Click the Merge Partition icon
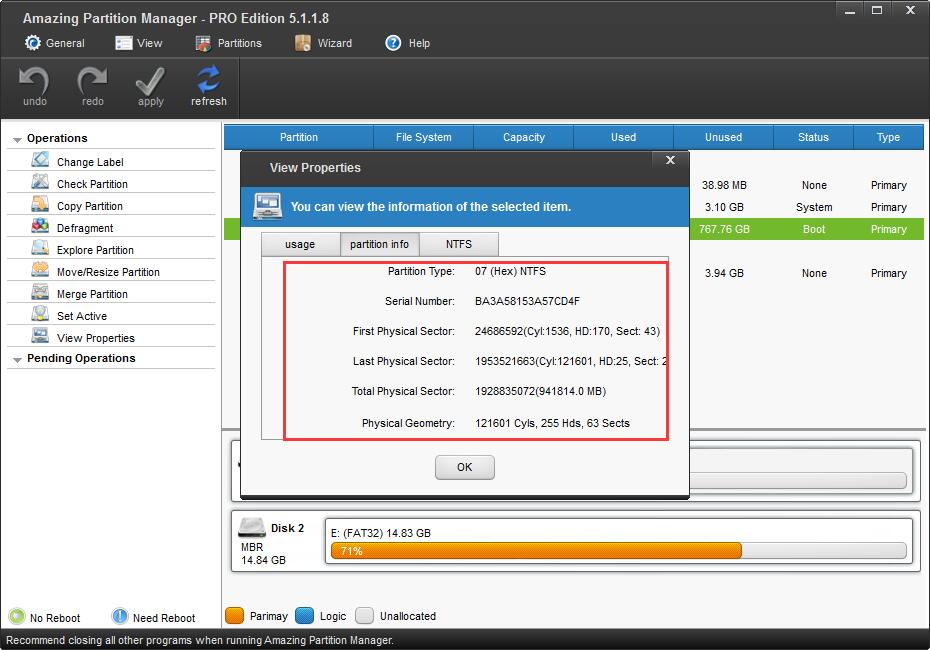930x650 pixels. (40, 291)
